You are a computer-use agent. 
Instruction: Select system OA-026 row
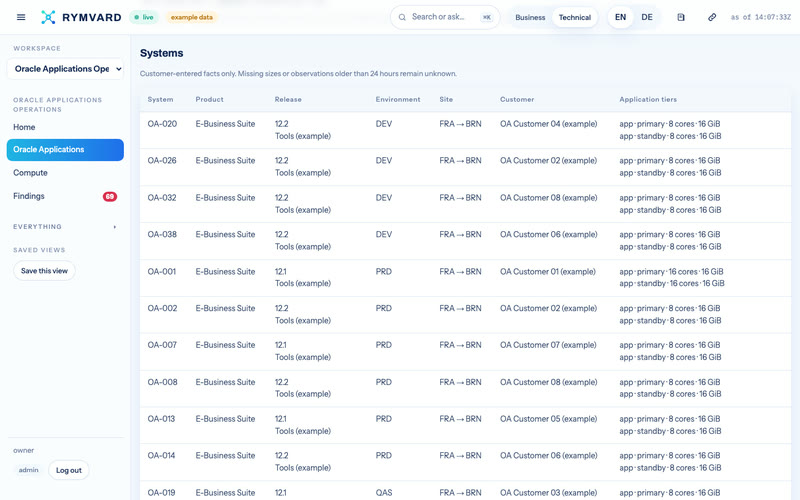pos(465,167)
